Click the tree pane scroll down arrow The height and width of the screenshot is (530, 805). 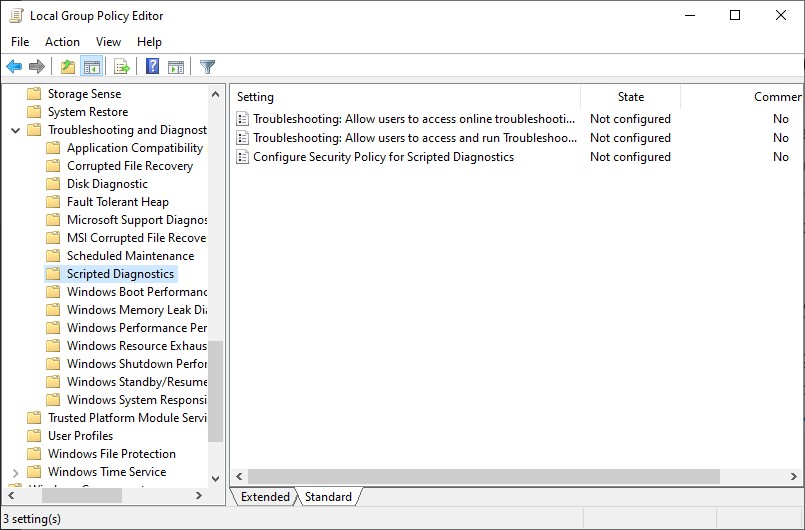216,479
